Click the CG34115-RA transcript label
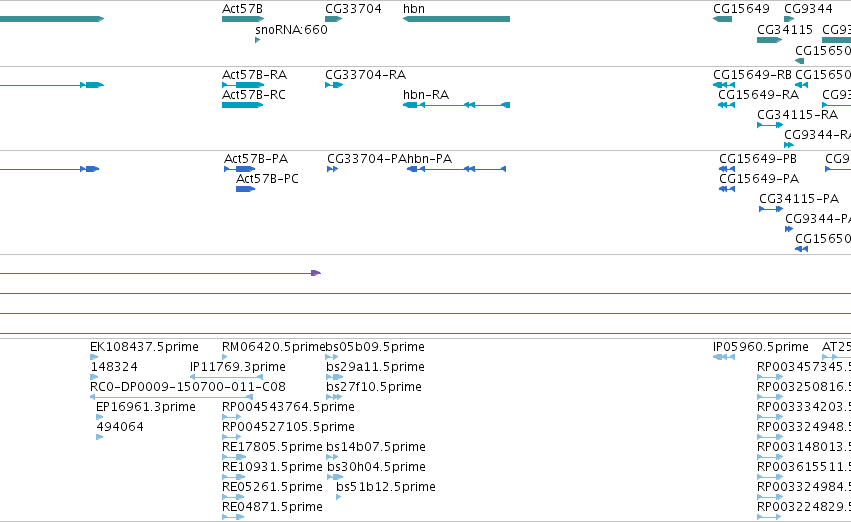Screen dimensions: 851x522 coord(797,114)
